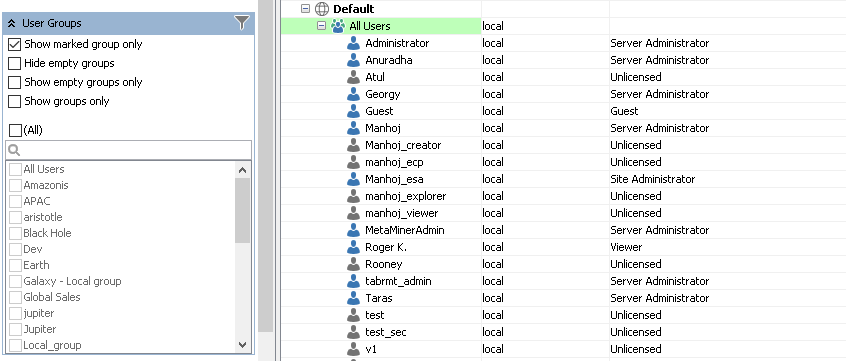Image resolution: width=846 pixels, height=361 pixels.
Task: Enable Hide empty groups checkbox
Action: tap(15, 63)
